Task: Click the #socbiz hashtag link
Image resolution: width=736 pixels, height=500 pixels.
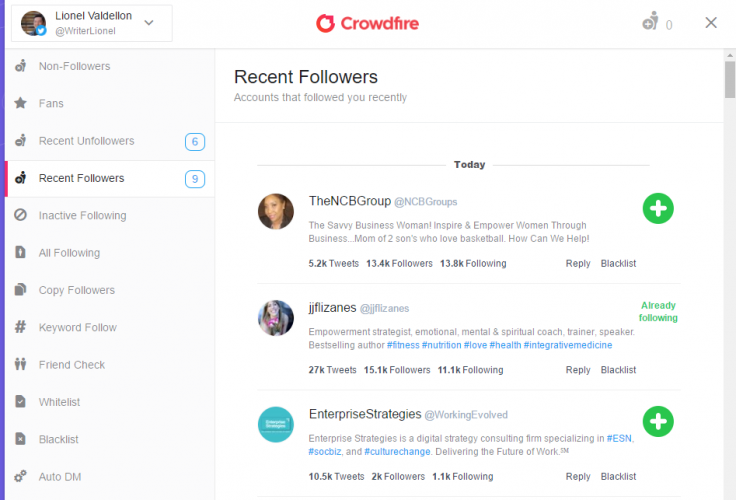Action: tap(324, 452)
